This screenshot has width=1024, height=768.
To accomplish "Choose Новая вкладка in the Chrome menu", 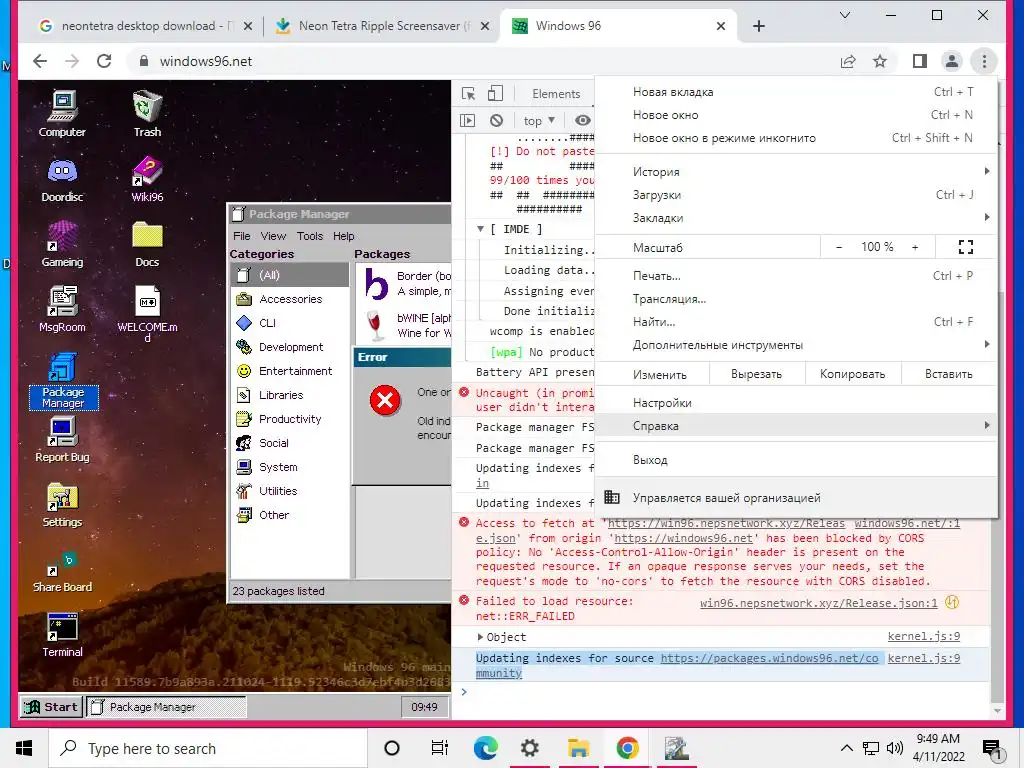I will (795, 92).
